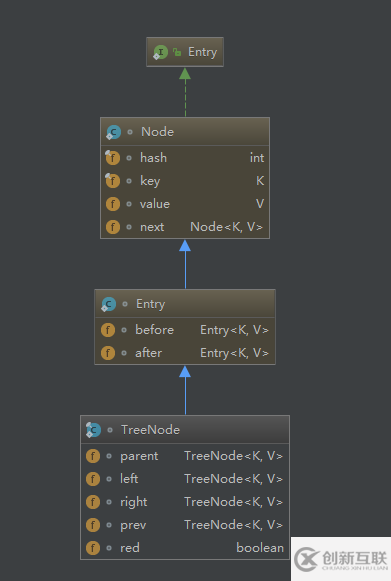Image resolution: width=391 pixels, height=581 pixels.
Task: Select the V type of value
Action: [260, 204]
